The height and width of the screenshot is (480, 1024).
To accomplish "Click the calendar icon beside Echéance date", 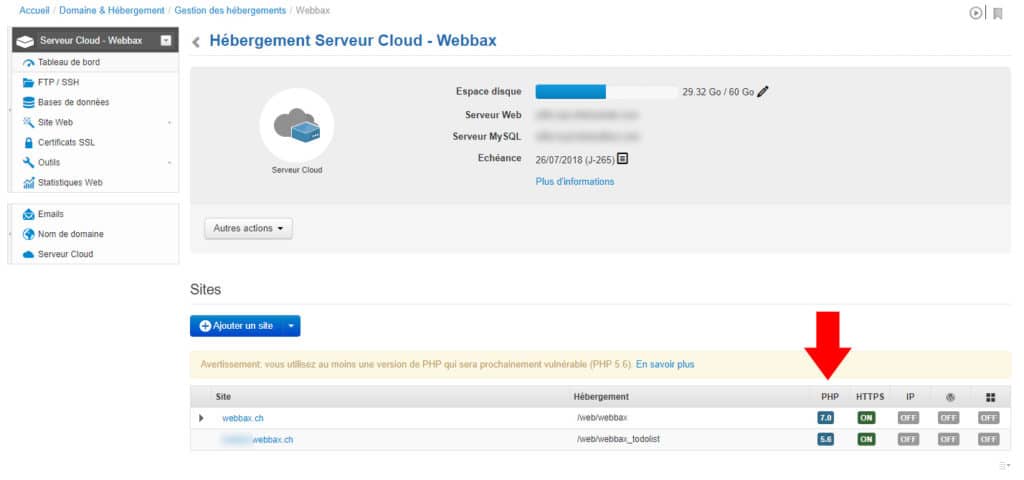I will pyautogui.click(x=622, y=159).
